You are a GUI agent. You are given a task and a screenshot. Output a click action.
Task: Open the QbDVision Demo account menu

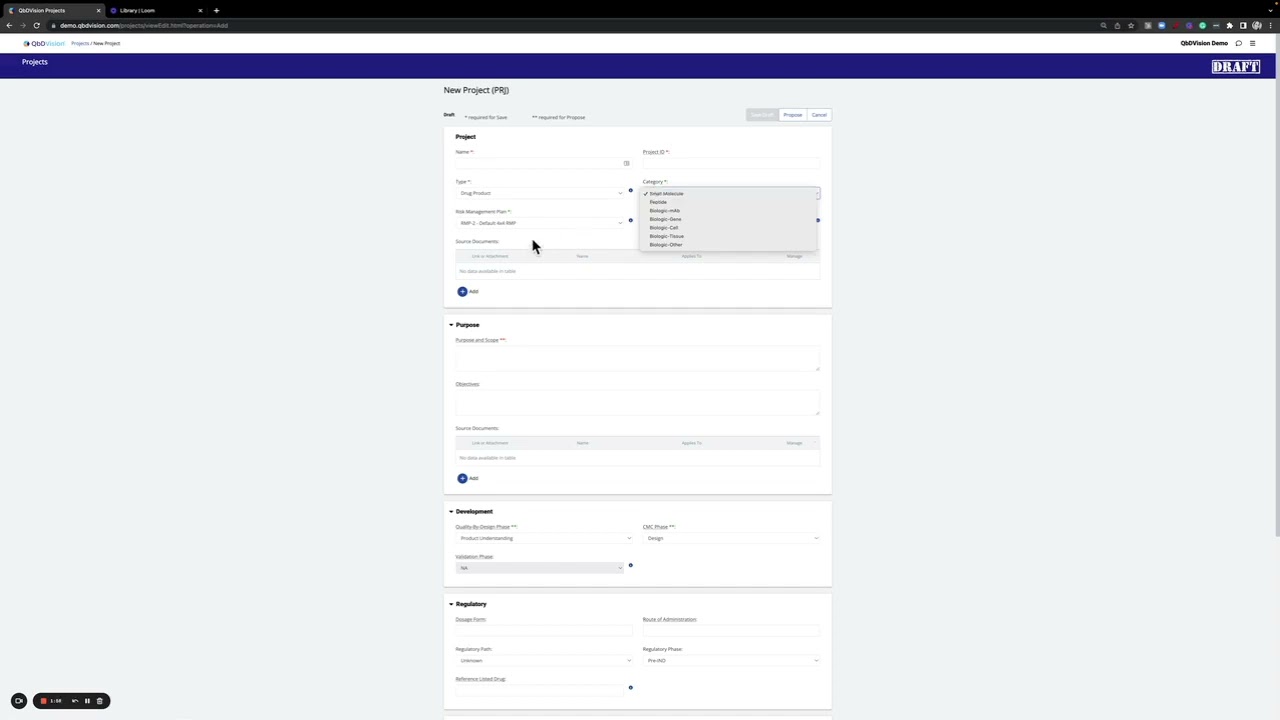(1204, 43)
